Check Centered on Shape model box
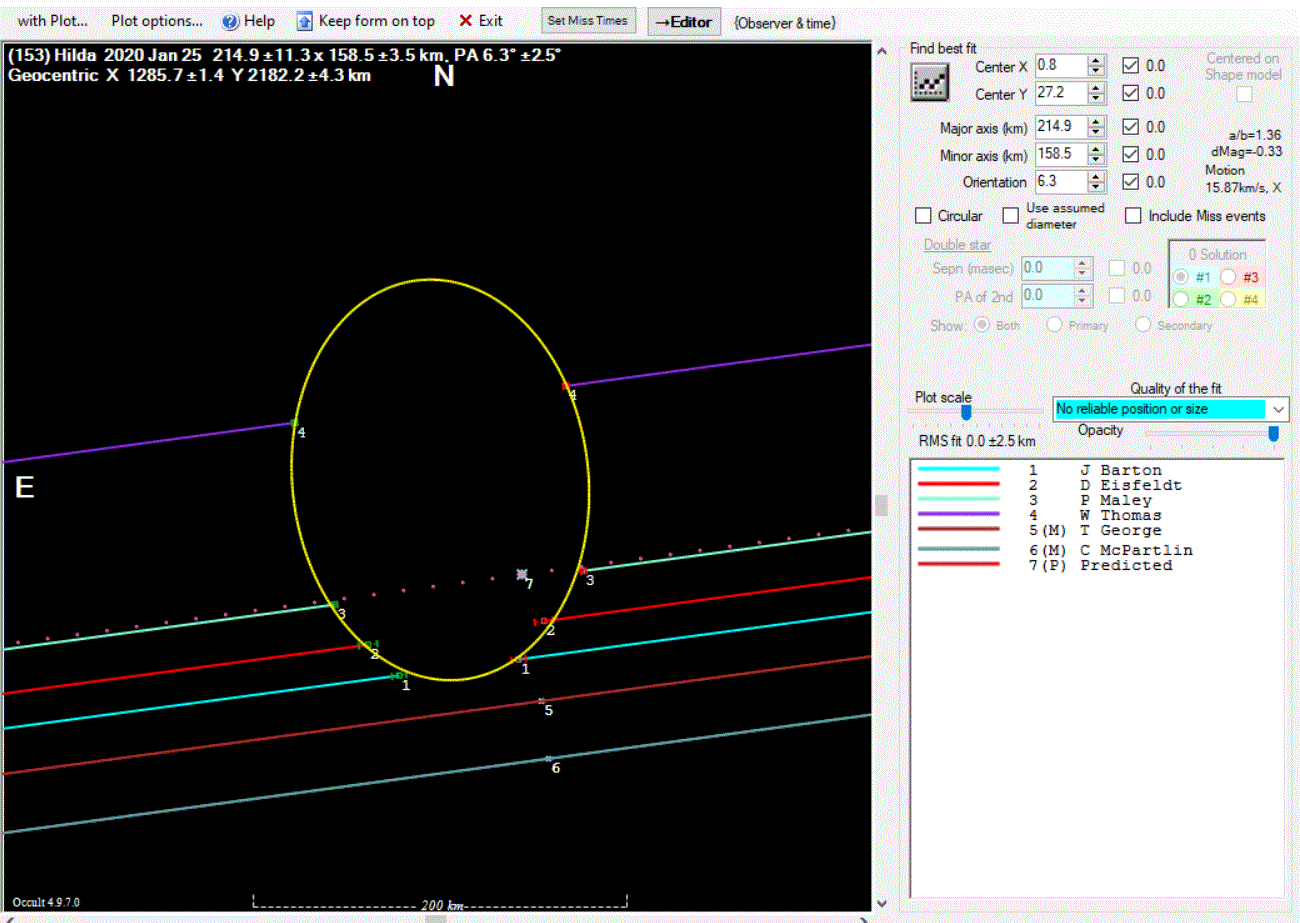This screenshot has height=923, width=1300. [1244, 94]
